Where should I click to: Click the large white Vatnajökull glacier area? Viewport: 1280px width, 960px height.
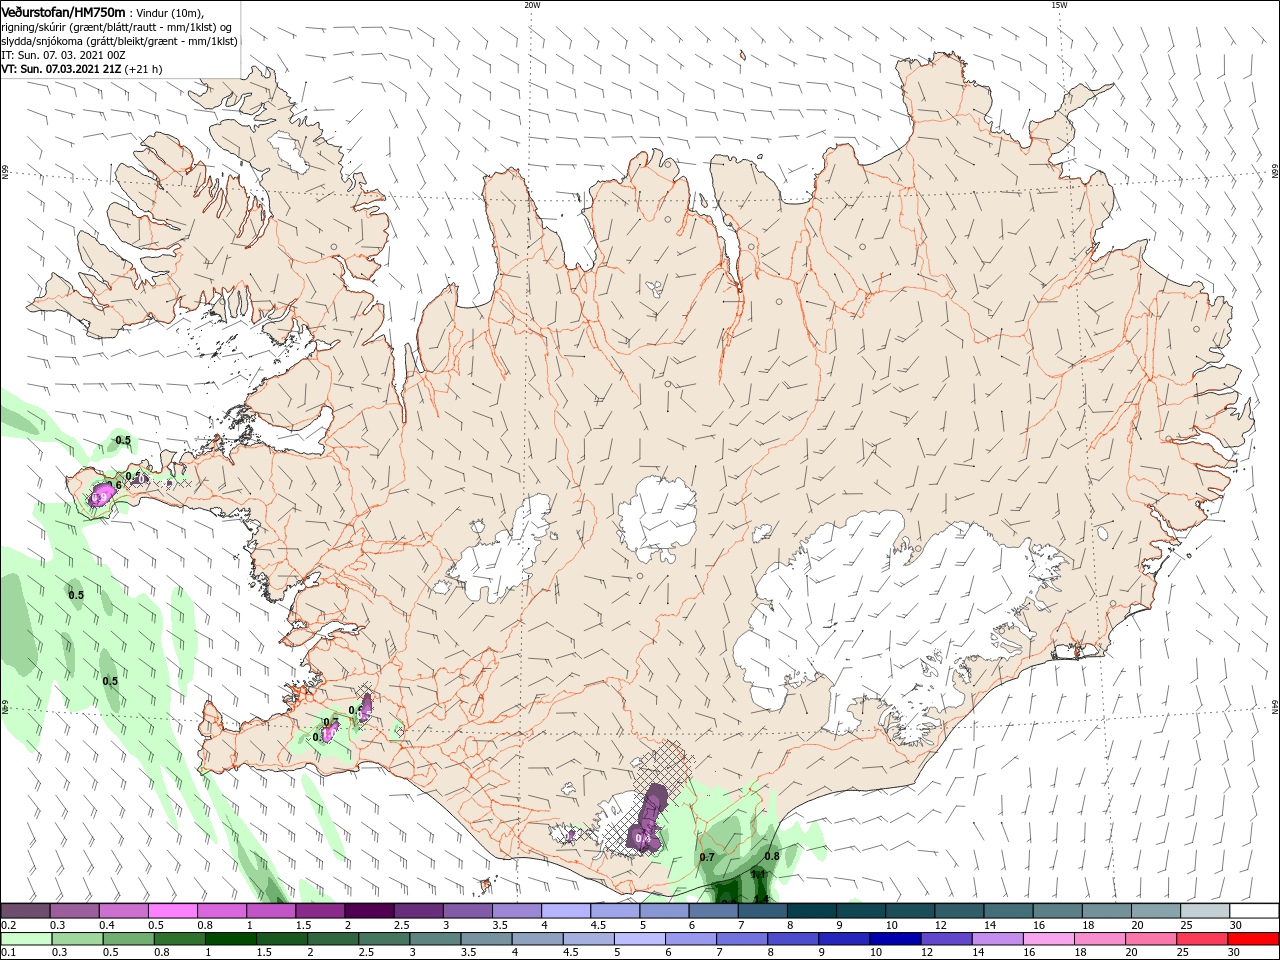[880, 610]
